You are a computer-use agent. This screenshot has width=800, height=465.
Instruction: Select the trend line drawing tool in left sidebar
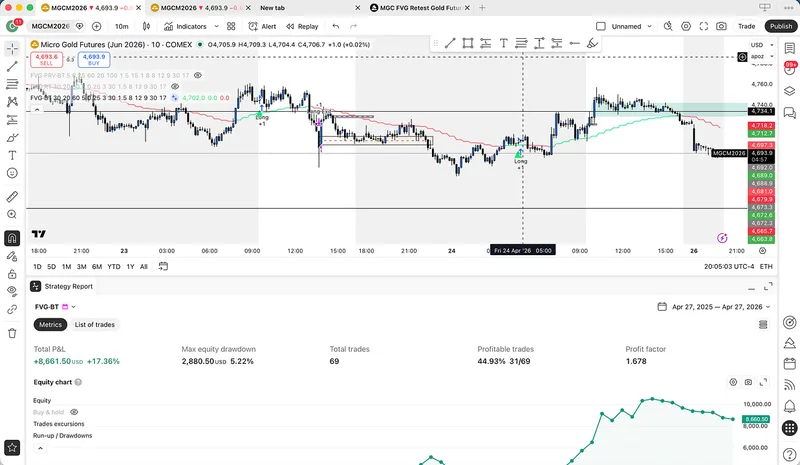pos(12,66)
